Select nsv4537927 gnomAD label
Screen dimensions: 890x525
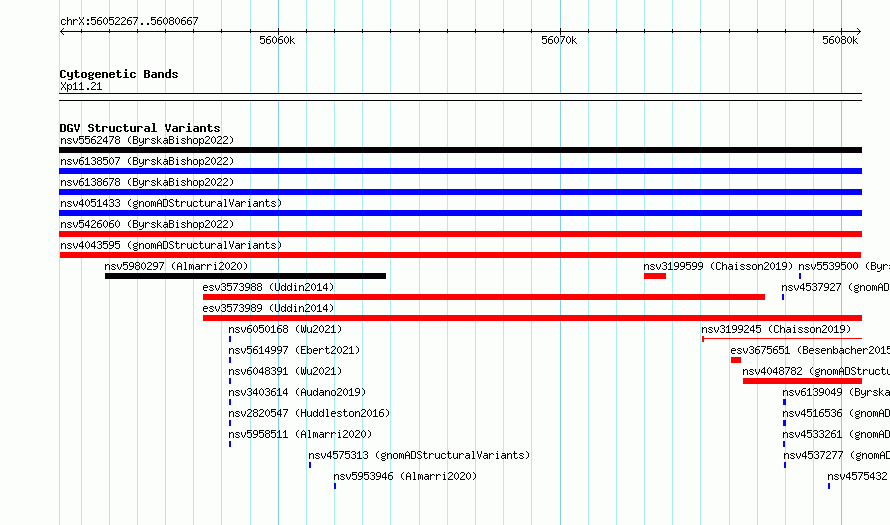tap(836, 287)
